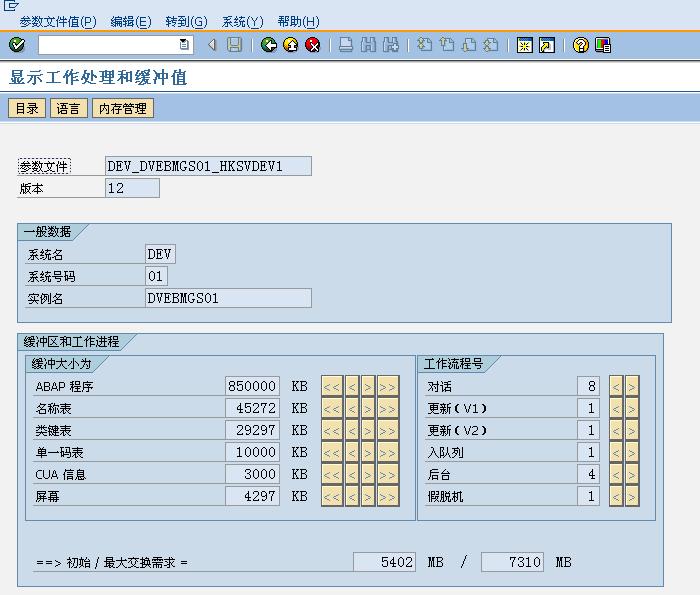Click << button for 类键表 row
Viewport: 700px width, 595px height.
point(332,430)
